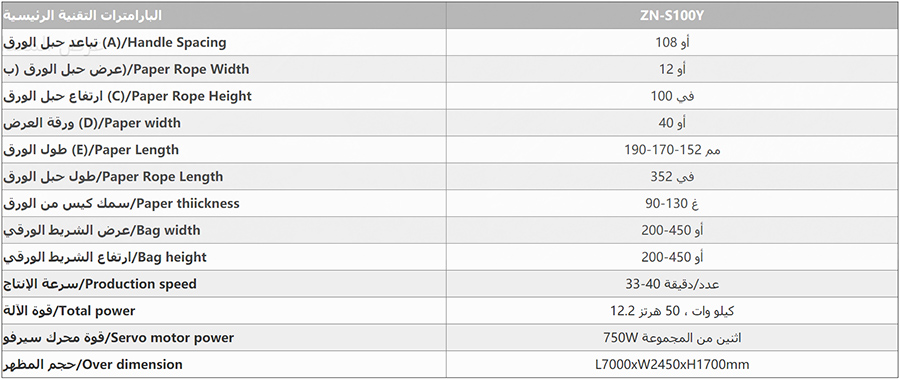This screenshot has height=380, width=900.
Task: Click the Paper Rope Length label
Action: 113,177
